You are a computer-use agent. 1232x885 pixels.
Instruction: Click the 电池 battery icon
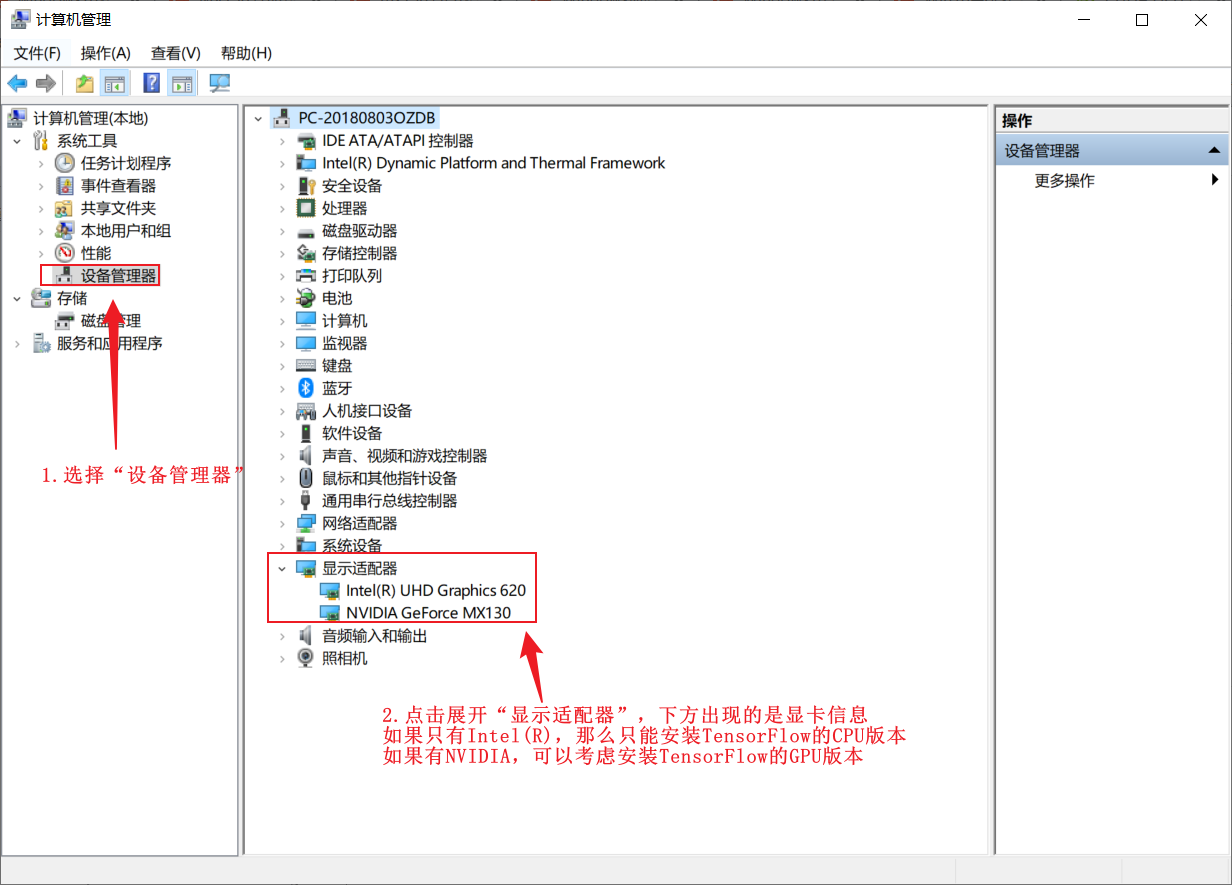(306, 298)
